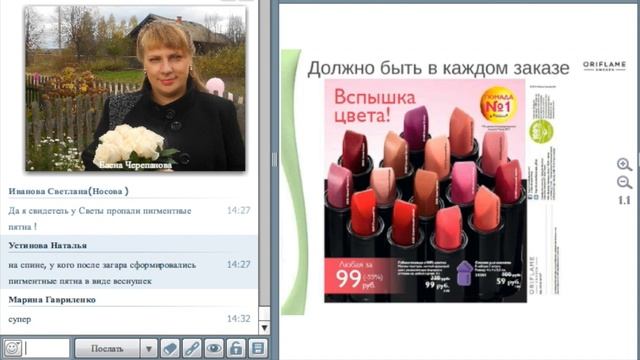The width and height of the screenshot is (640, 360).
Task: Select sender name Устинова Наталья
Action: click(48, 245)
